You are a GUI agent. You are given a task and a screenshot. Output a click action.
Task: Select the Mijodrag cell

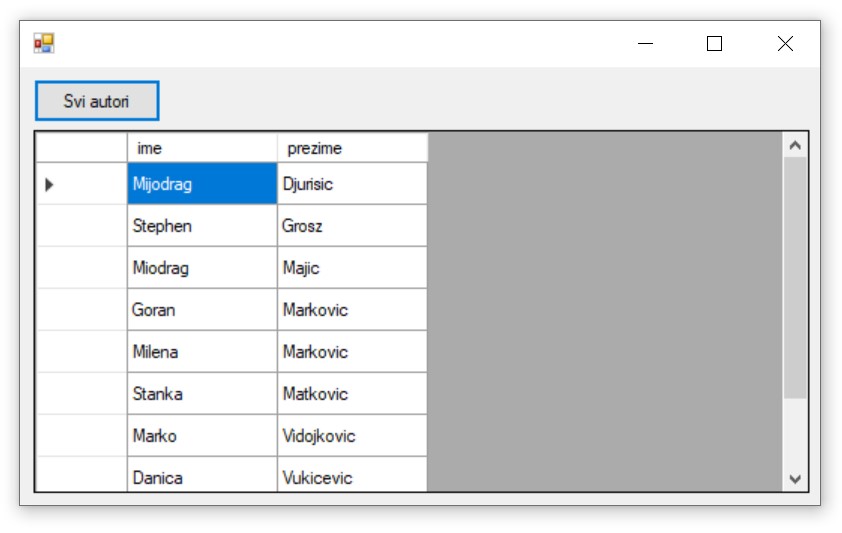(x=202, y=184)
